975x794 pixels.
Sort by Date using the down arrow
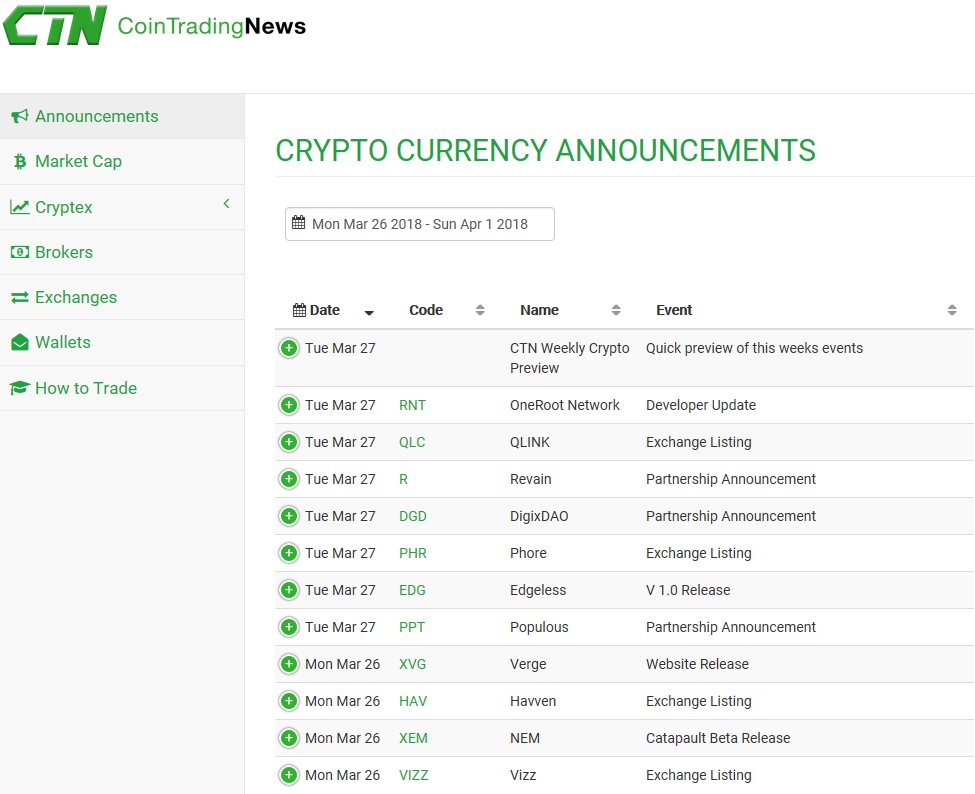tap(369, 313)
